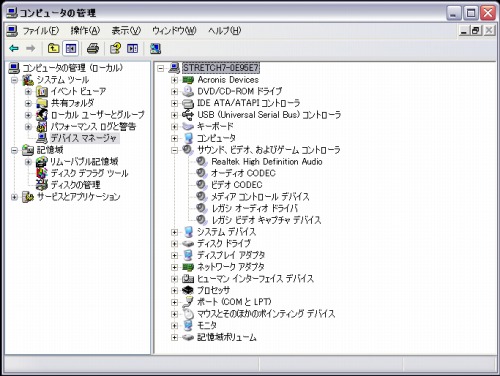Expand the DVD/CD-ROM ドライブ node
This screenshot has width=500, height=376.
pyautogui.click(x=174, y=91)
